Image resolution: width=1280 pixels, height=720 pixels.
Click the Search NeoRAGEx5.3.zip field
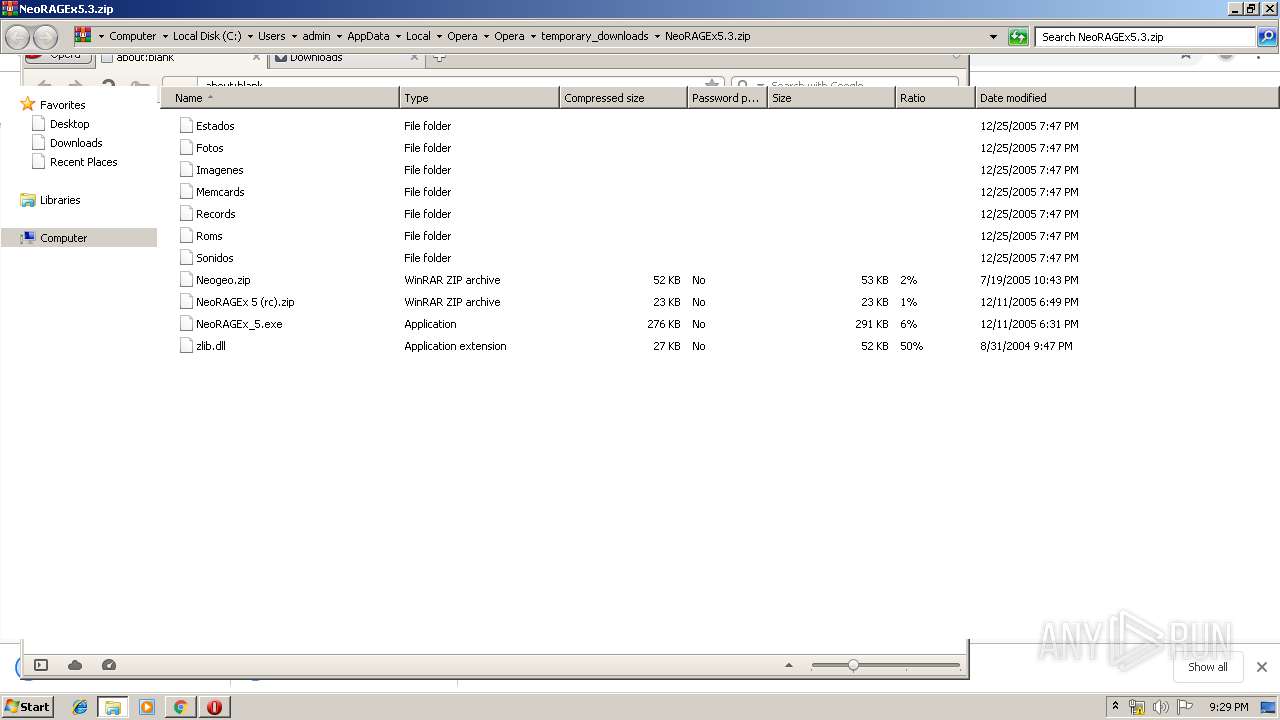1146,37
